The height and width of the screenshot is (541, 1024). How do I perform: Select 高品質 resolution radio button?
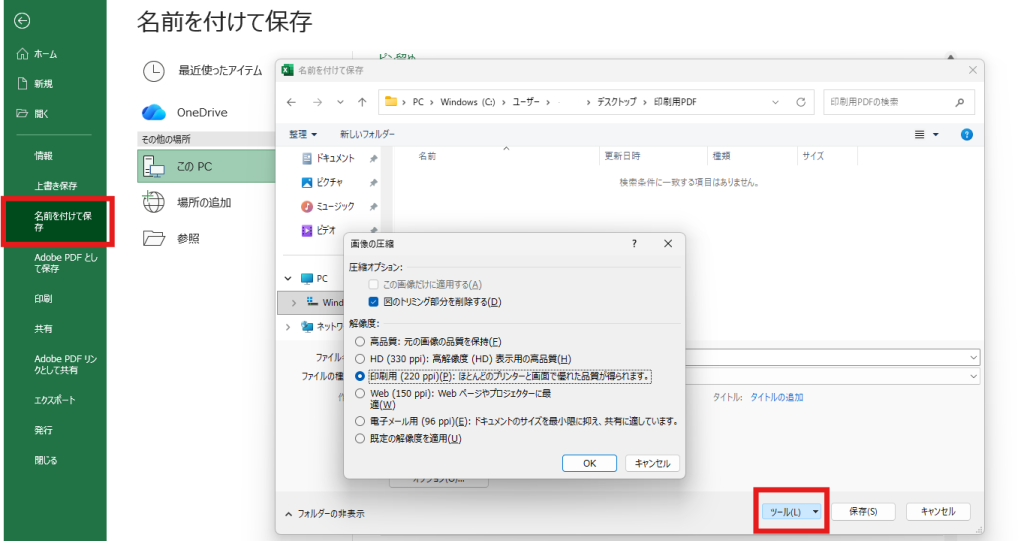point(360,342)
